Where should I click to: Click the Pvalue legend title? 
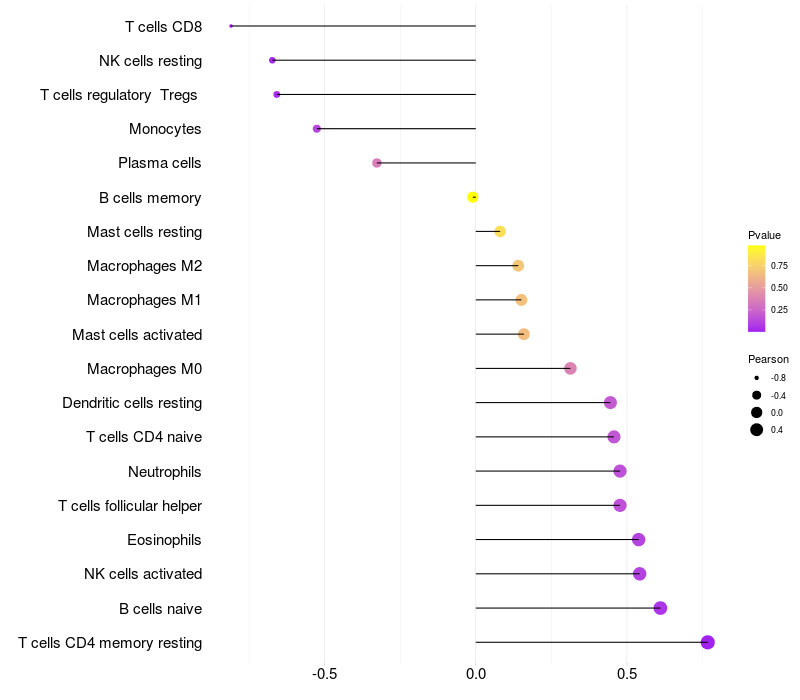pyautogui.click(x=764, y=235)
